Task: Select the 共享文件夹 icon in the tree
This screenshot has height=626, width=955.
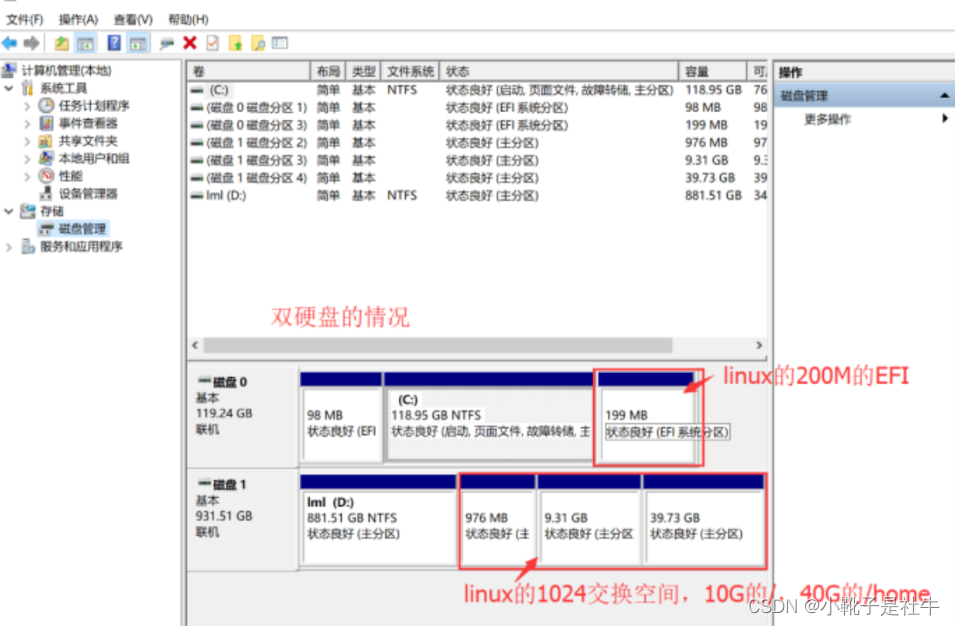Action: (x=46, y=140)
